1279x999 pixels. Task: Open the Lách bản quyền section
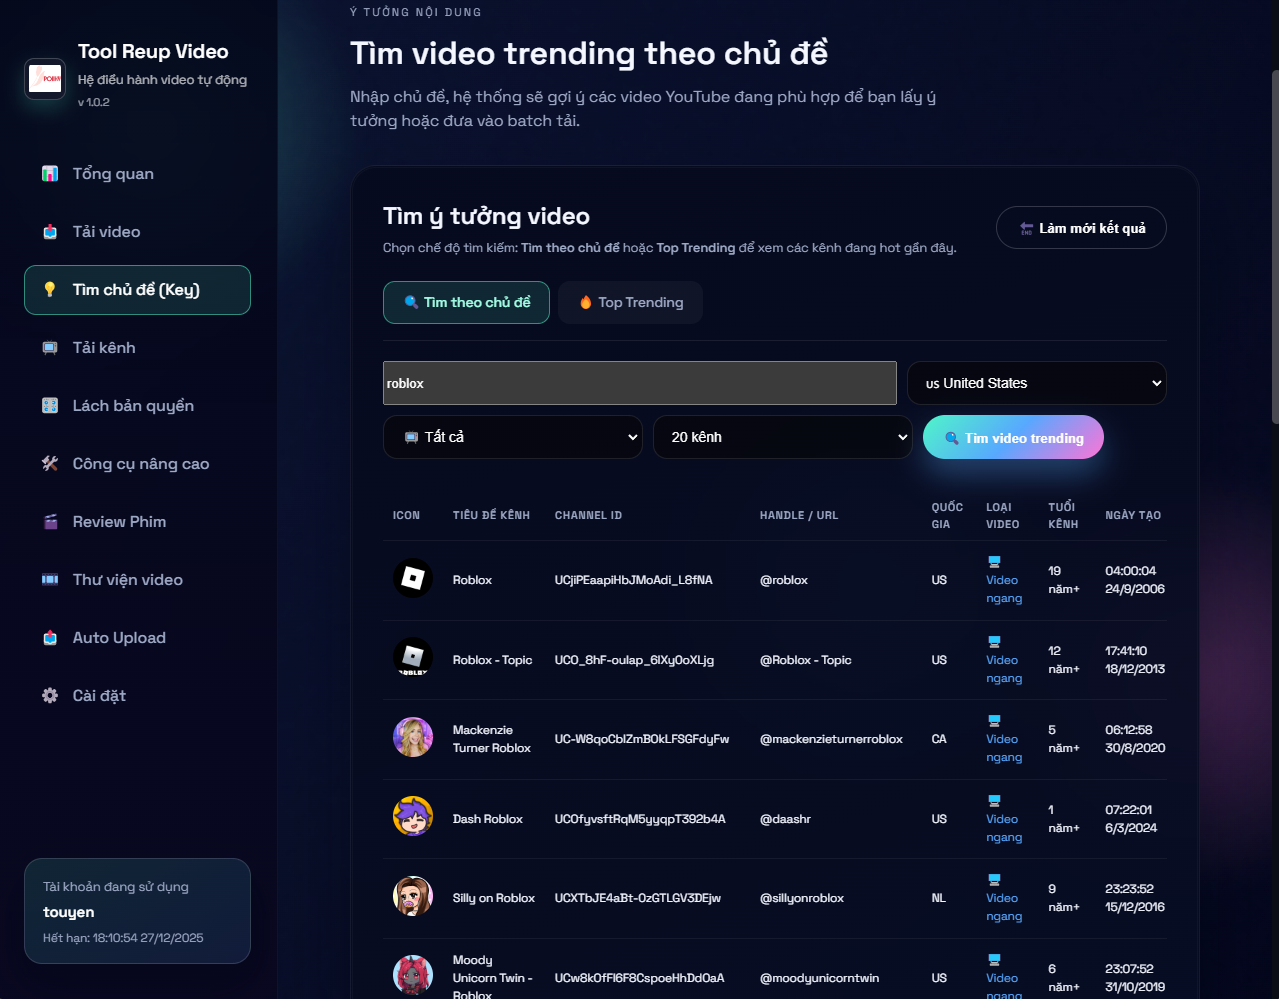coord(132,406)
